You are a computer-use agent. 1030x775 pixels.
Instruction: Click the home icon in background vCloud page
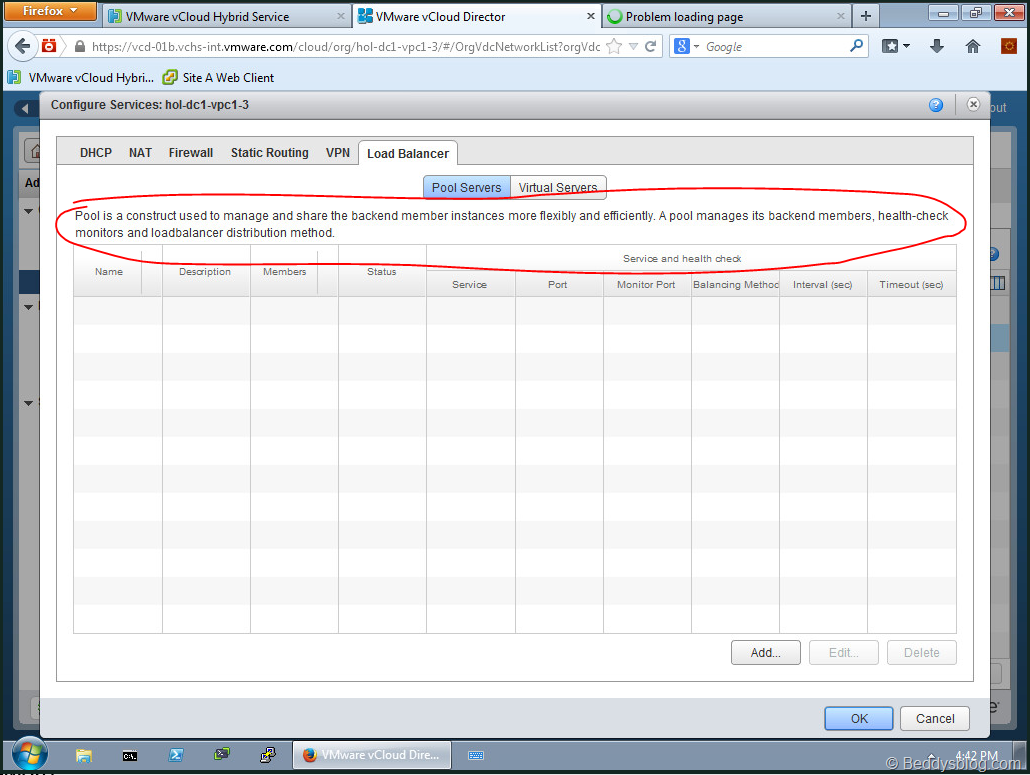click(x=34, y=151)
